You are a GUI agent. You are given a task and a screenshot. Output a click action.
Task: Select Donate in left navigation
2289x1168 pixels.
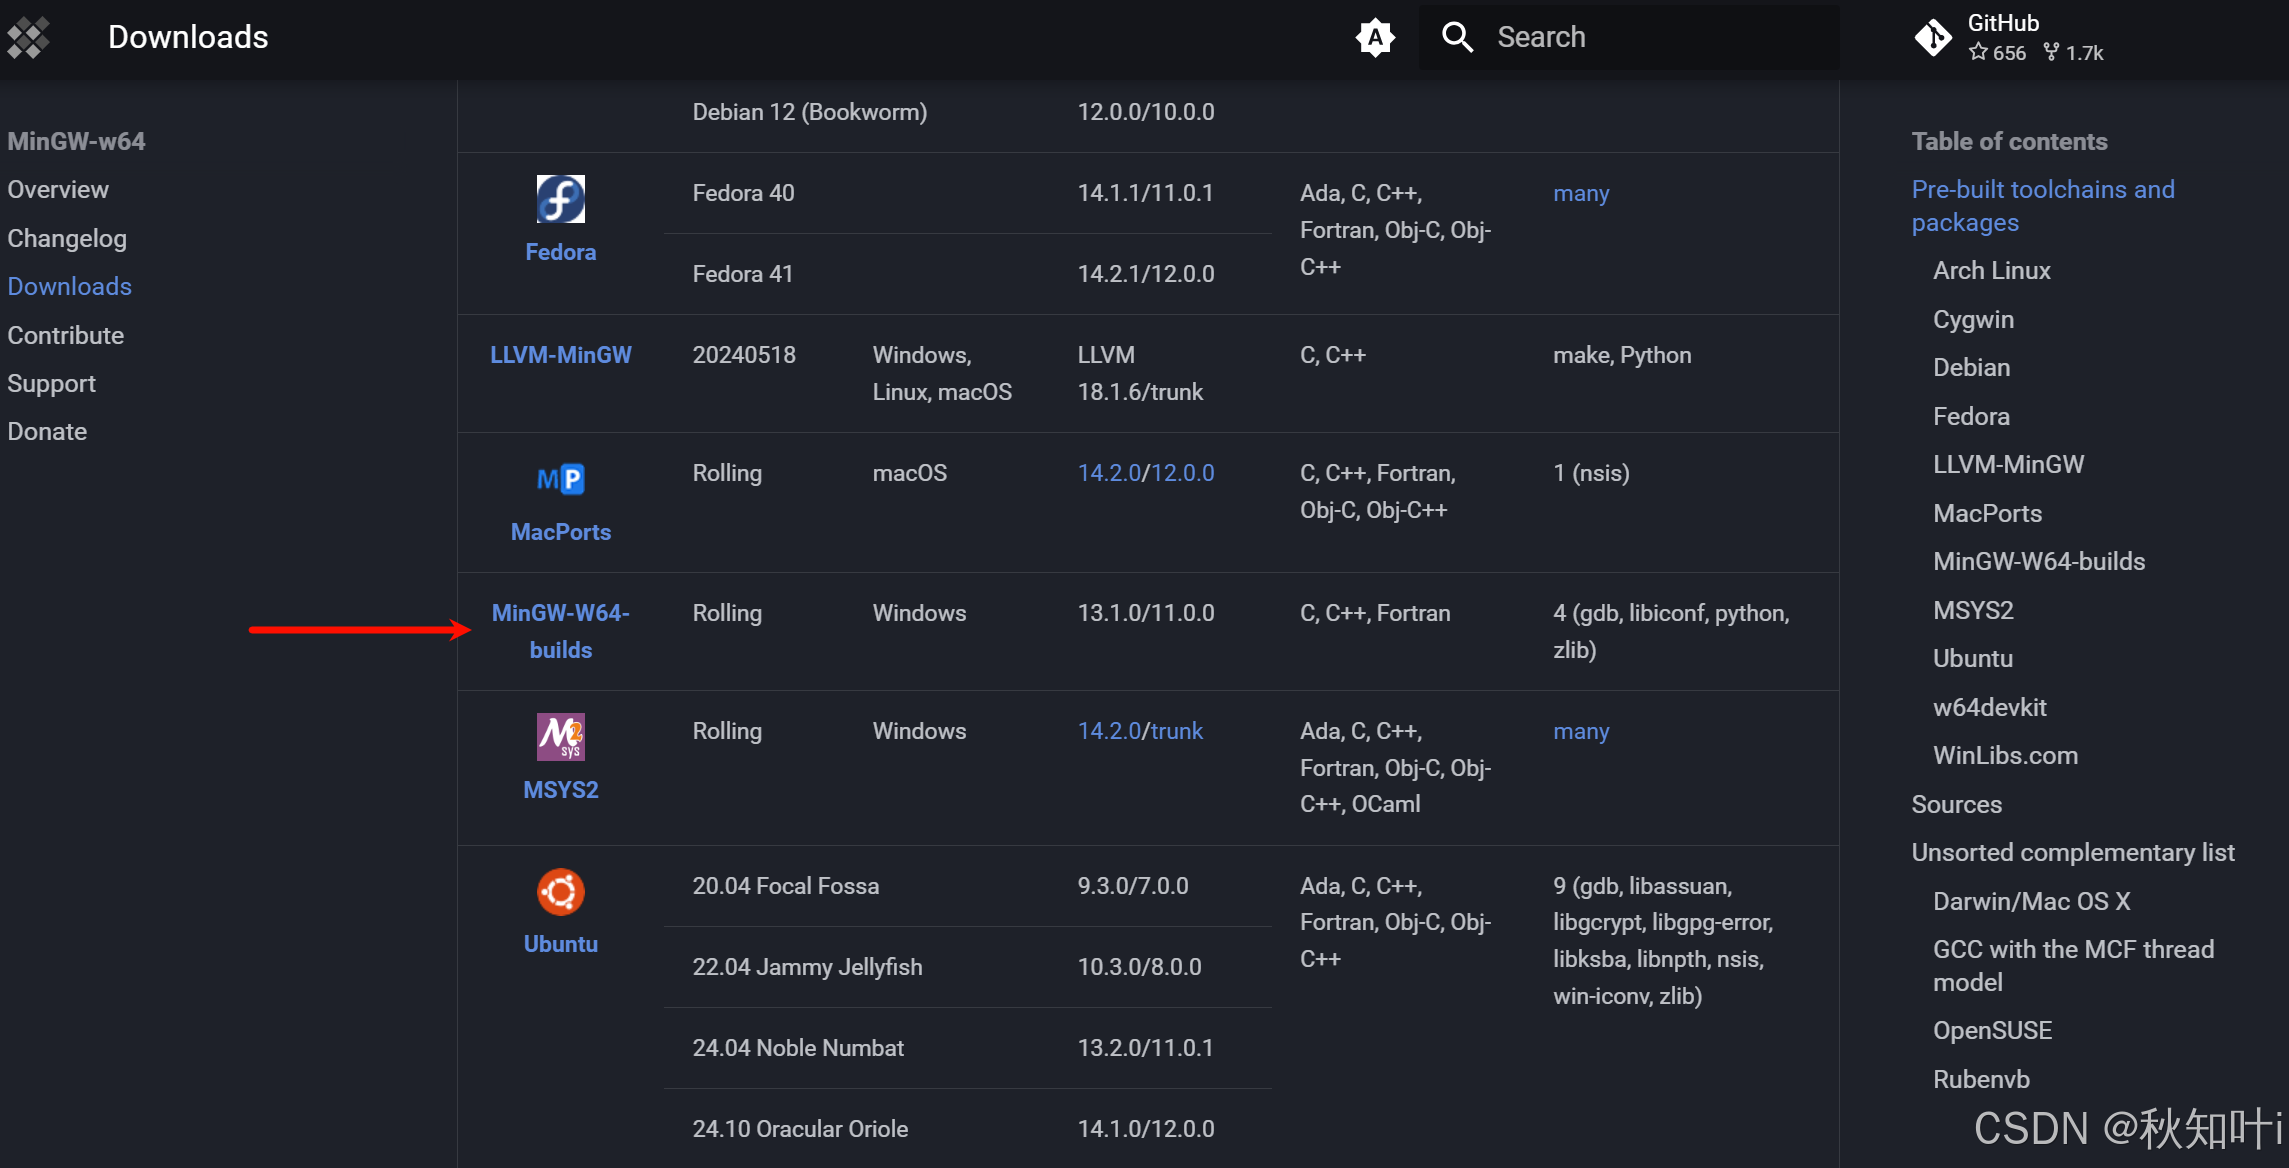pos(47,431)
